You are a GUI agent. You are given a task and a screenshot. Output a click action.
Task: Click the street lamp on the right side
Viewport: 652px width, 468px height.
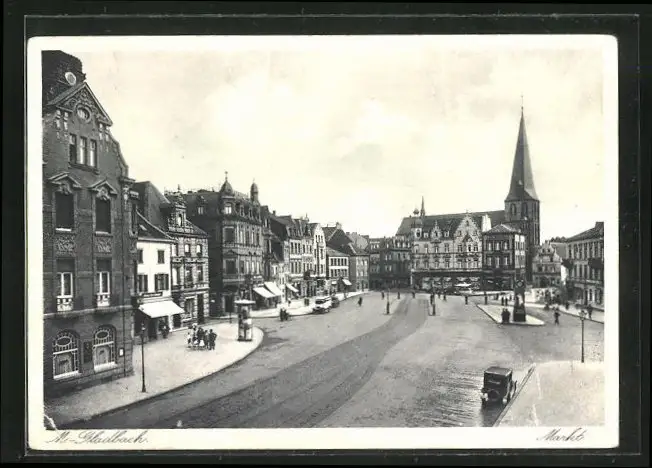click(582, 335)
